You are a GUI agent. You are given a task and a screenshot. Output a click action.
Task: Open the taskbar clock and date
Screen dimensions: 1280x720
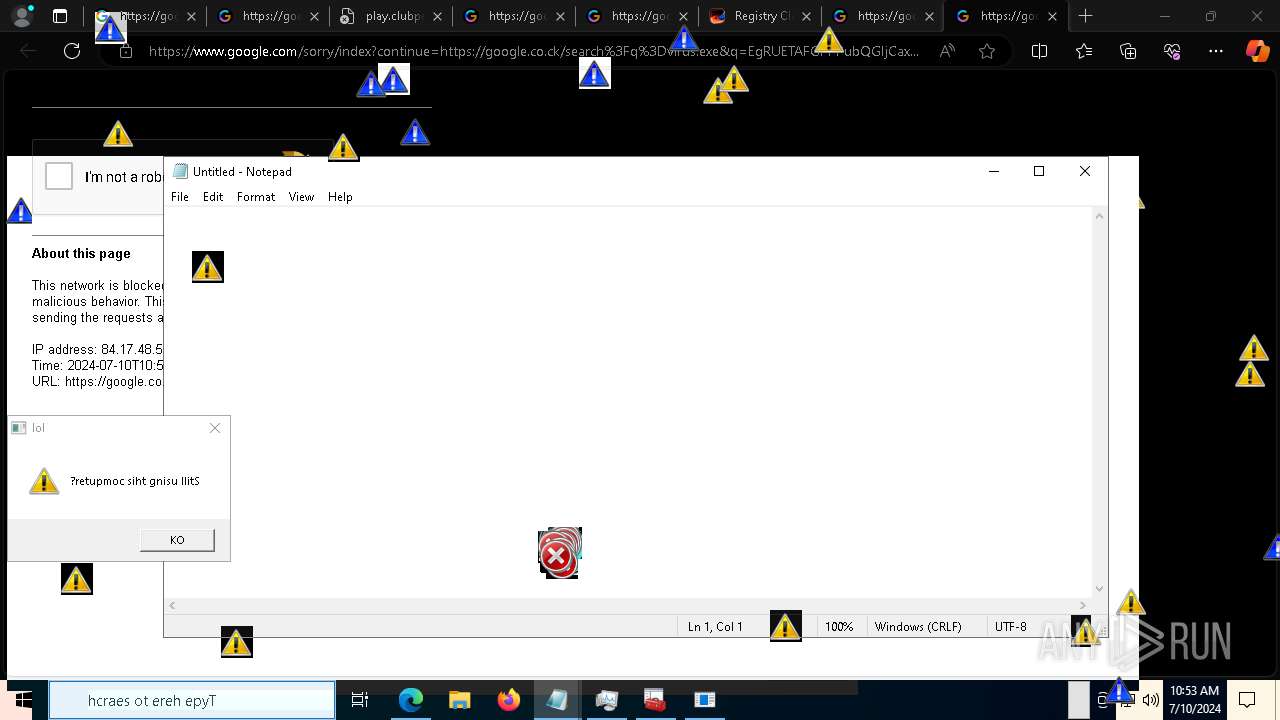tap(1195, 700)
